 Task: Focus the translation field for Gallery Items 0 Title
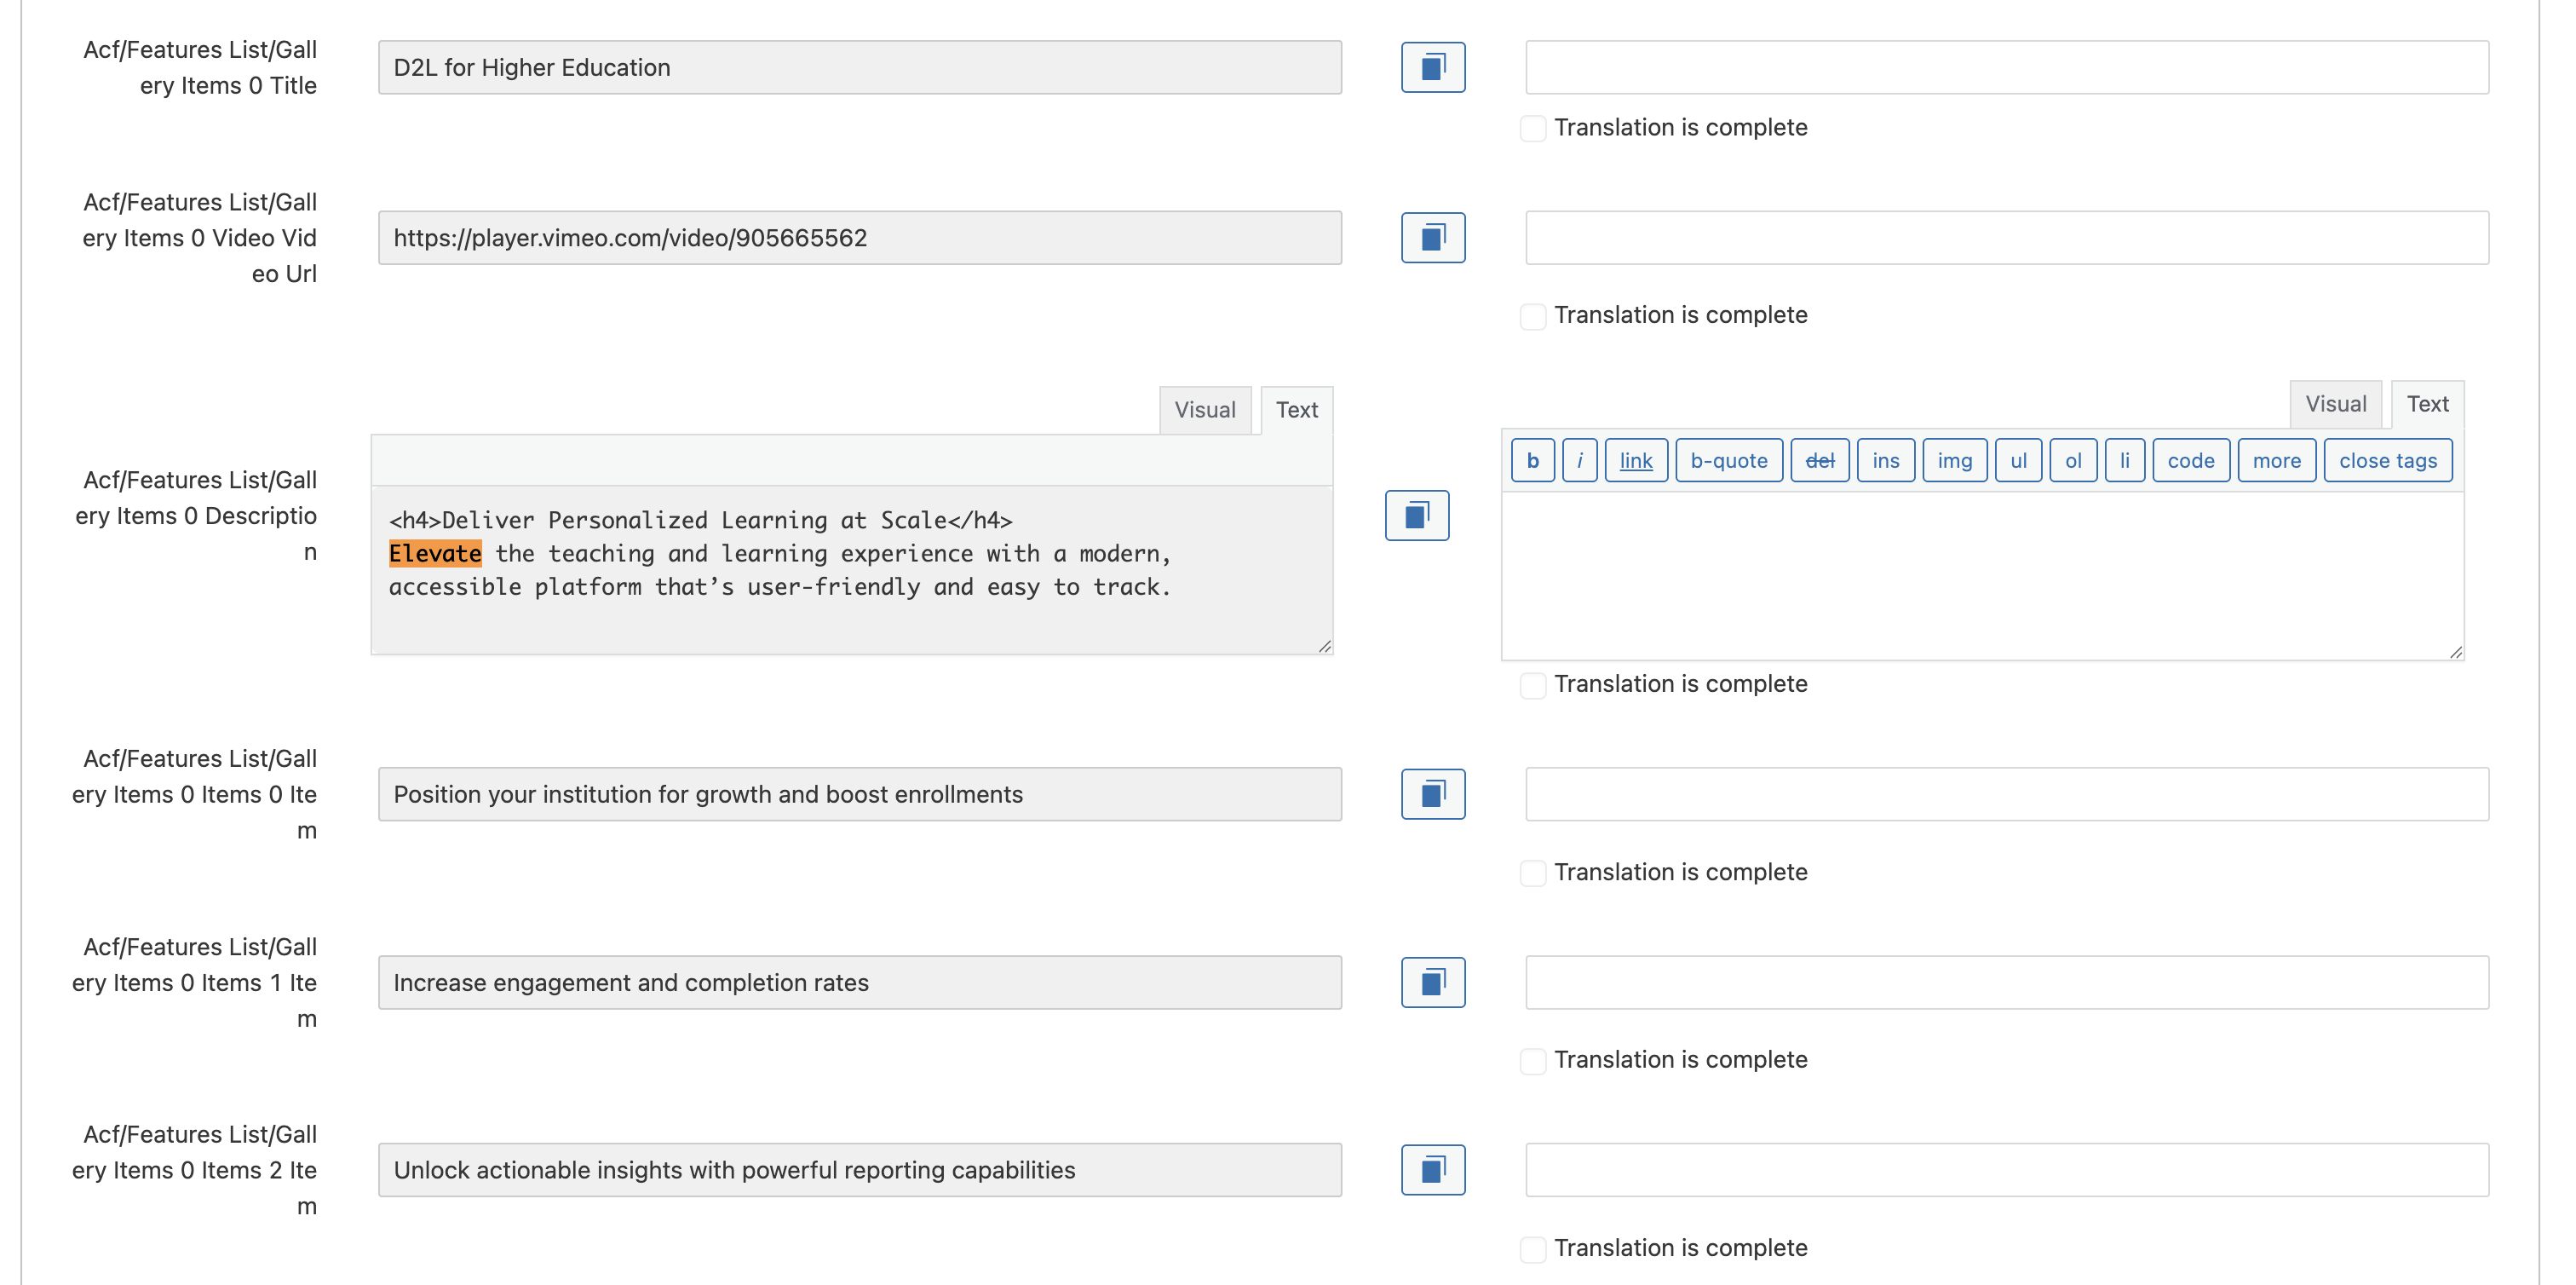point(2006,67)
